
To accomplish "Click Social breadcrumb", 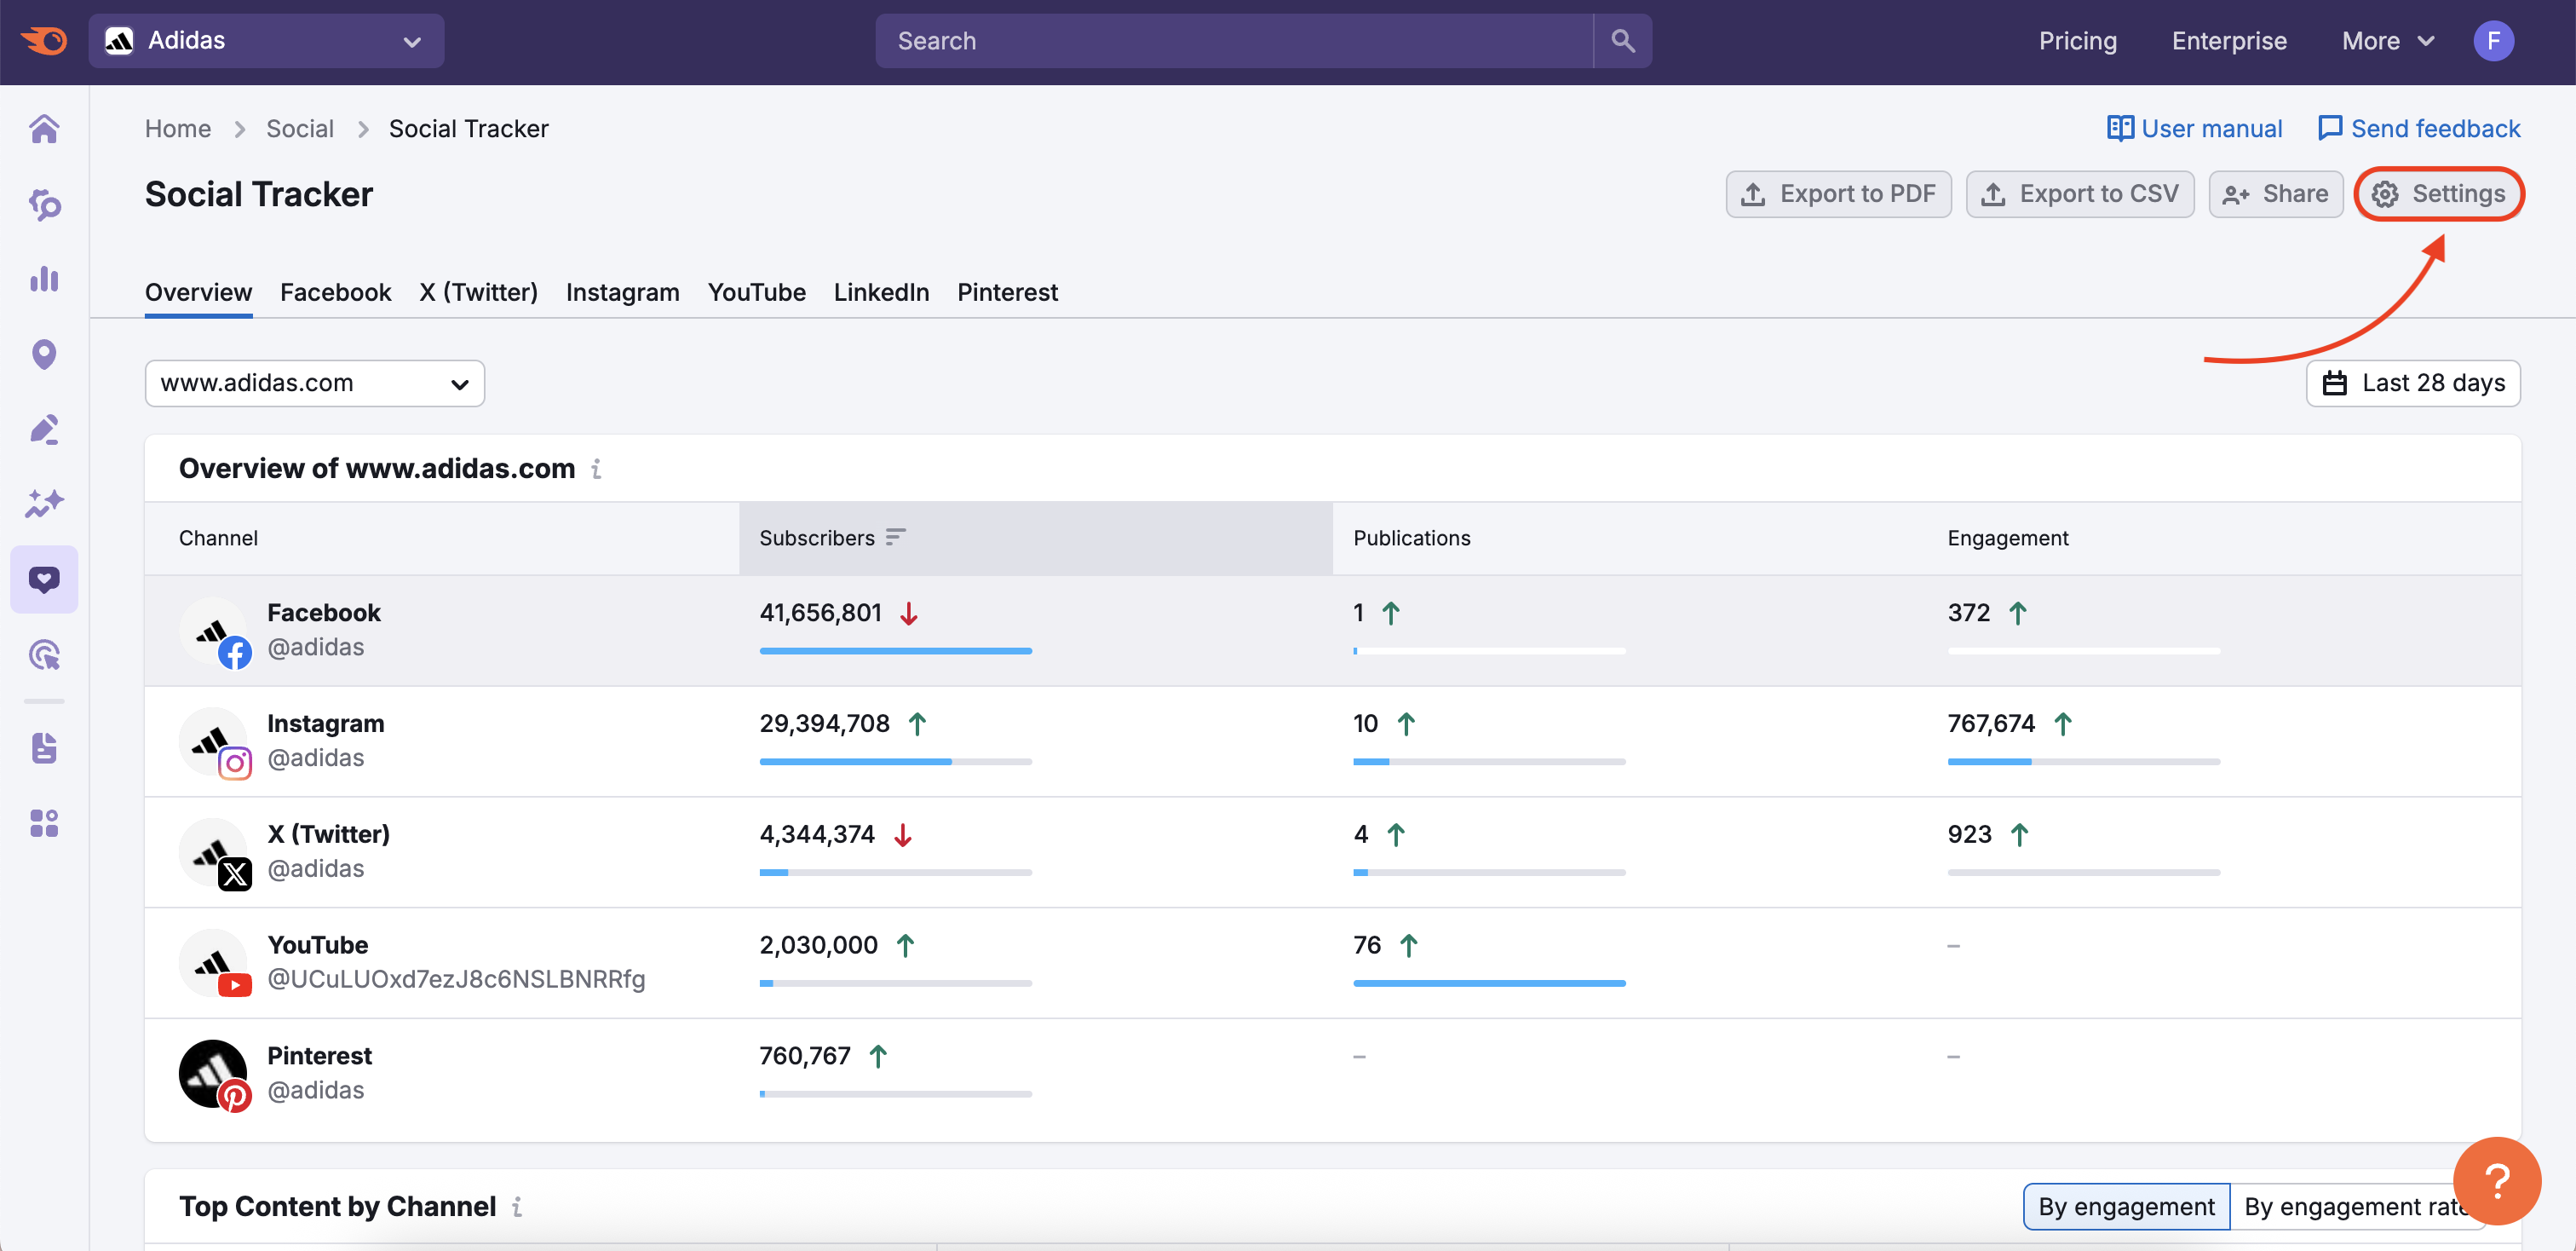I will [300, 129].
